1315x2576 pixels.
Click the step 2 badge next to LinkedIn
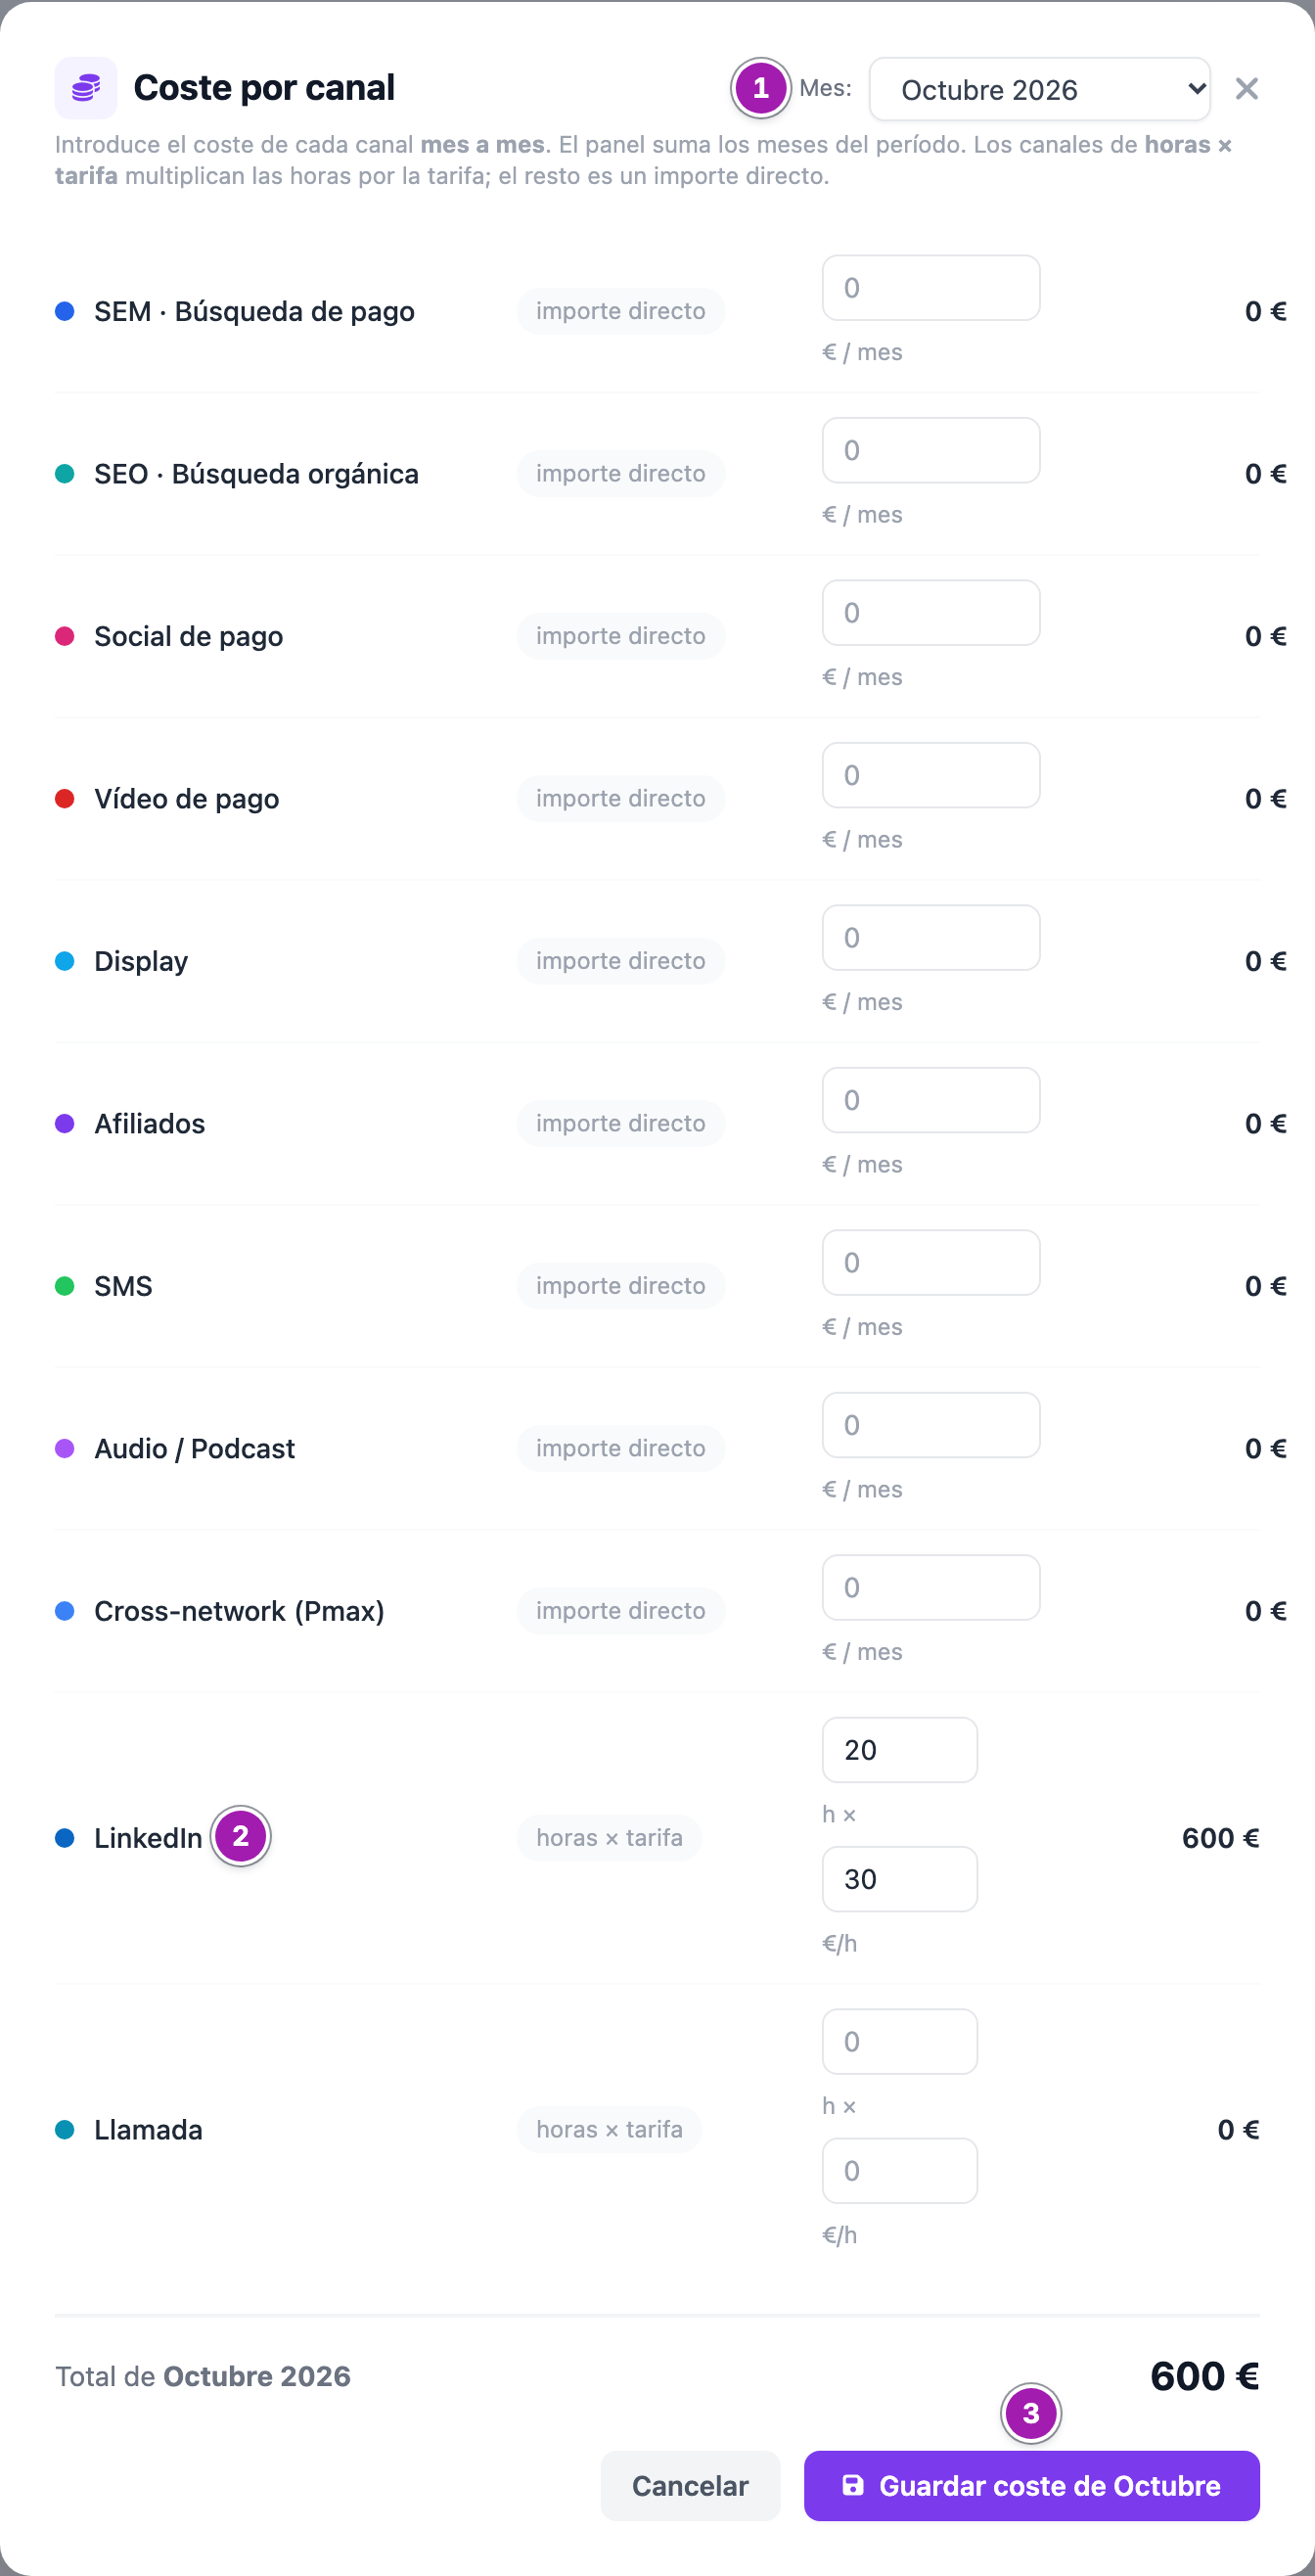[x=240, y=1836]
